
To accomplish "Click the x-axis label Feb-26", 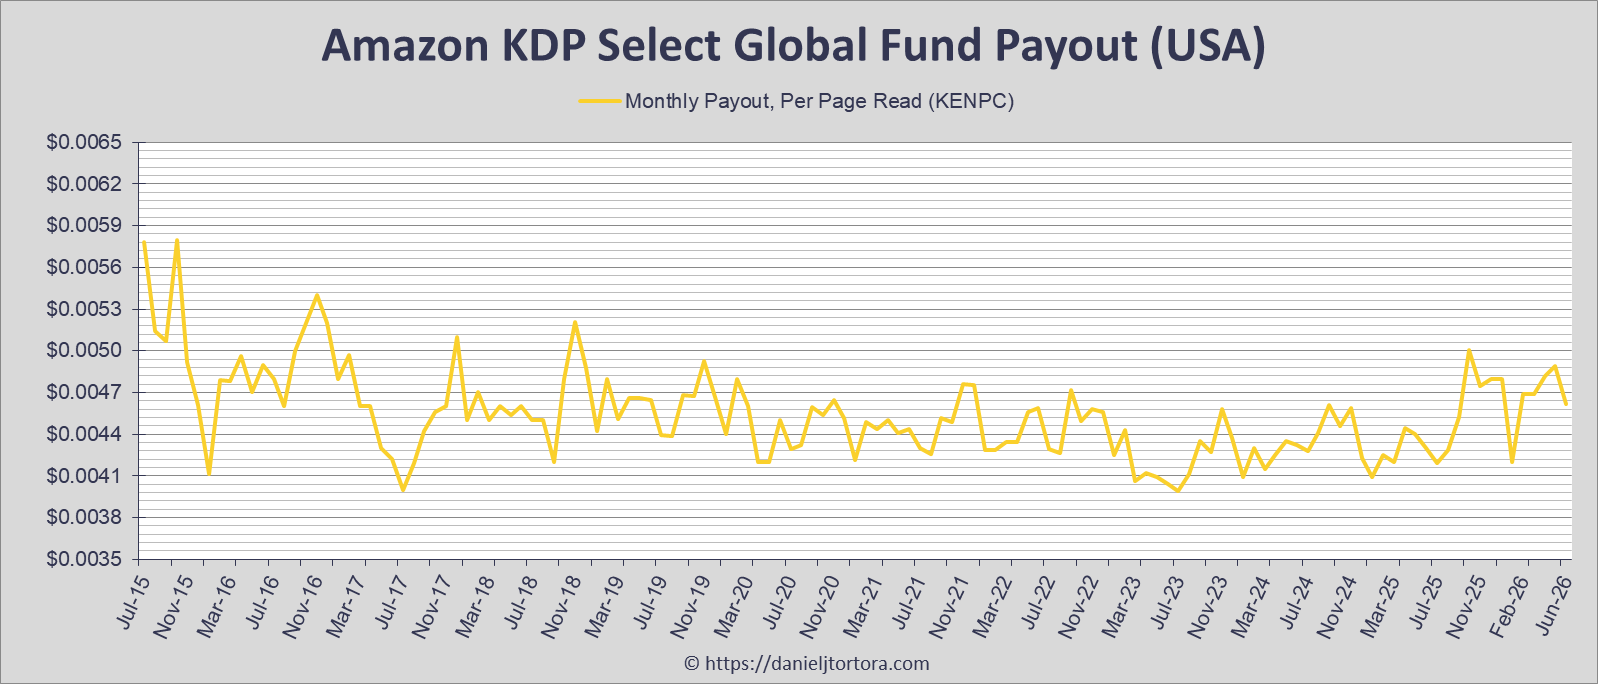I will [1506, 607].
